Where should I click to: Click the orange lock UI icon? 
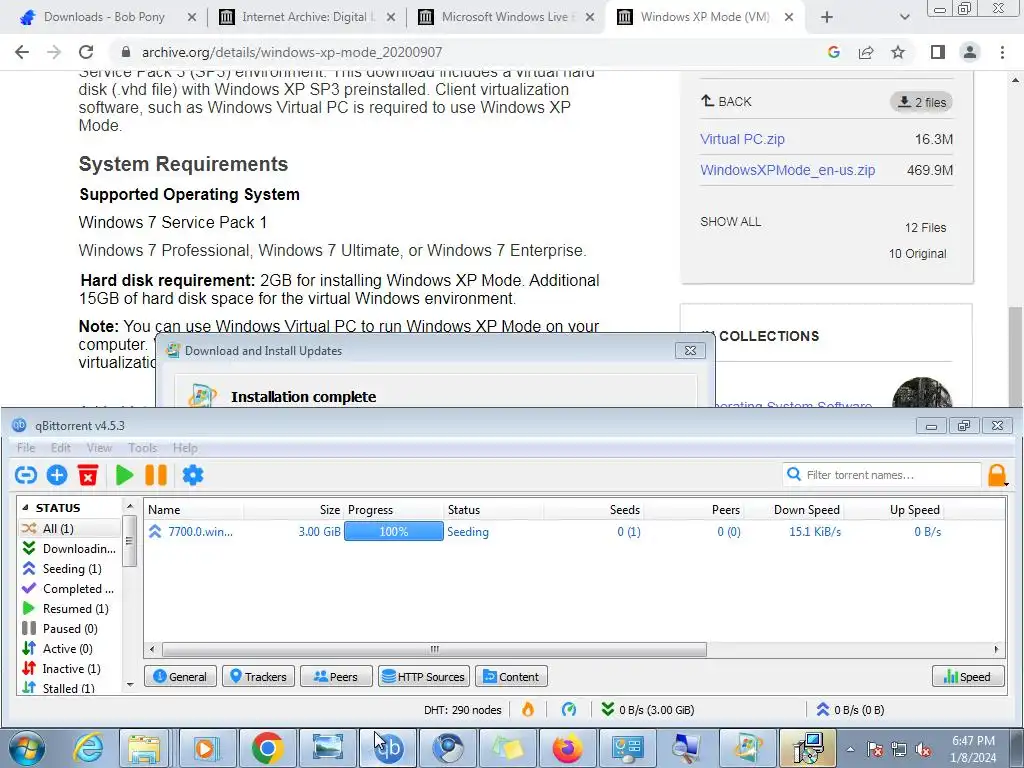coord(996,475)
